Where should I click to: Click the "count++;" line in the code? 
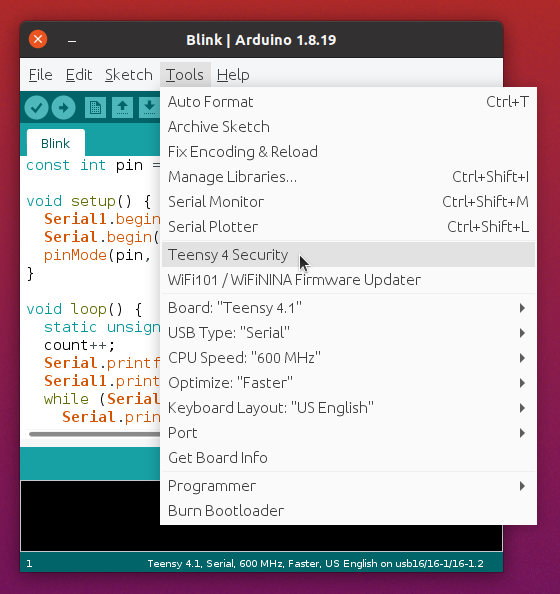point(79,345)
